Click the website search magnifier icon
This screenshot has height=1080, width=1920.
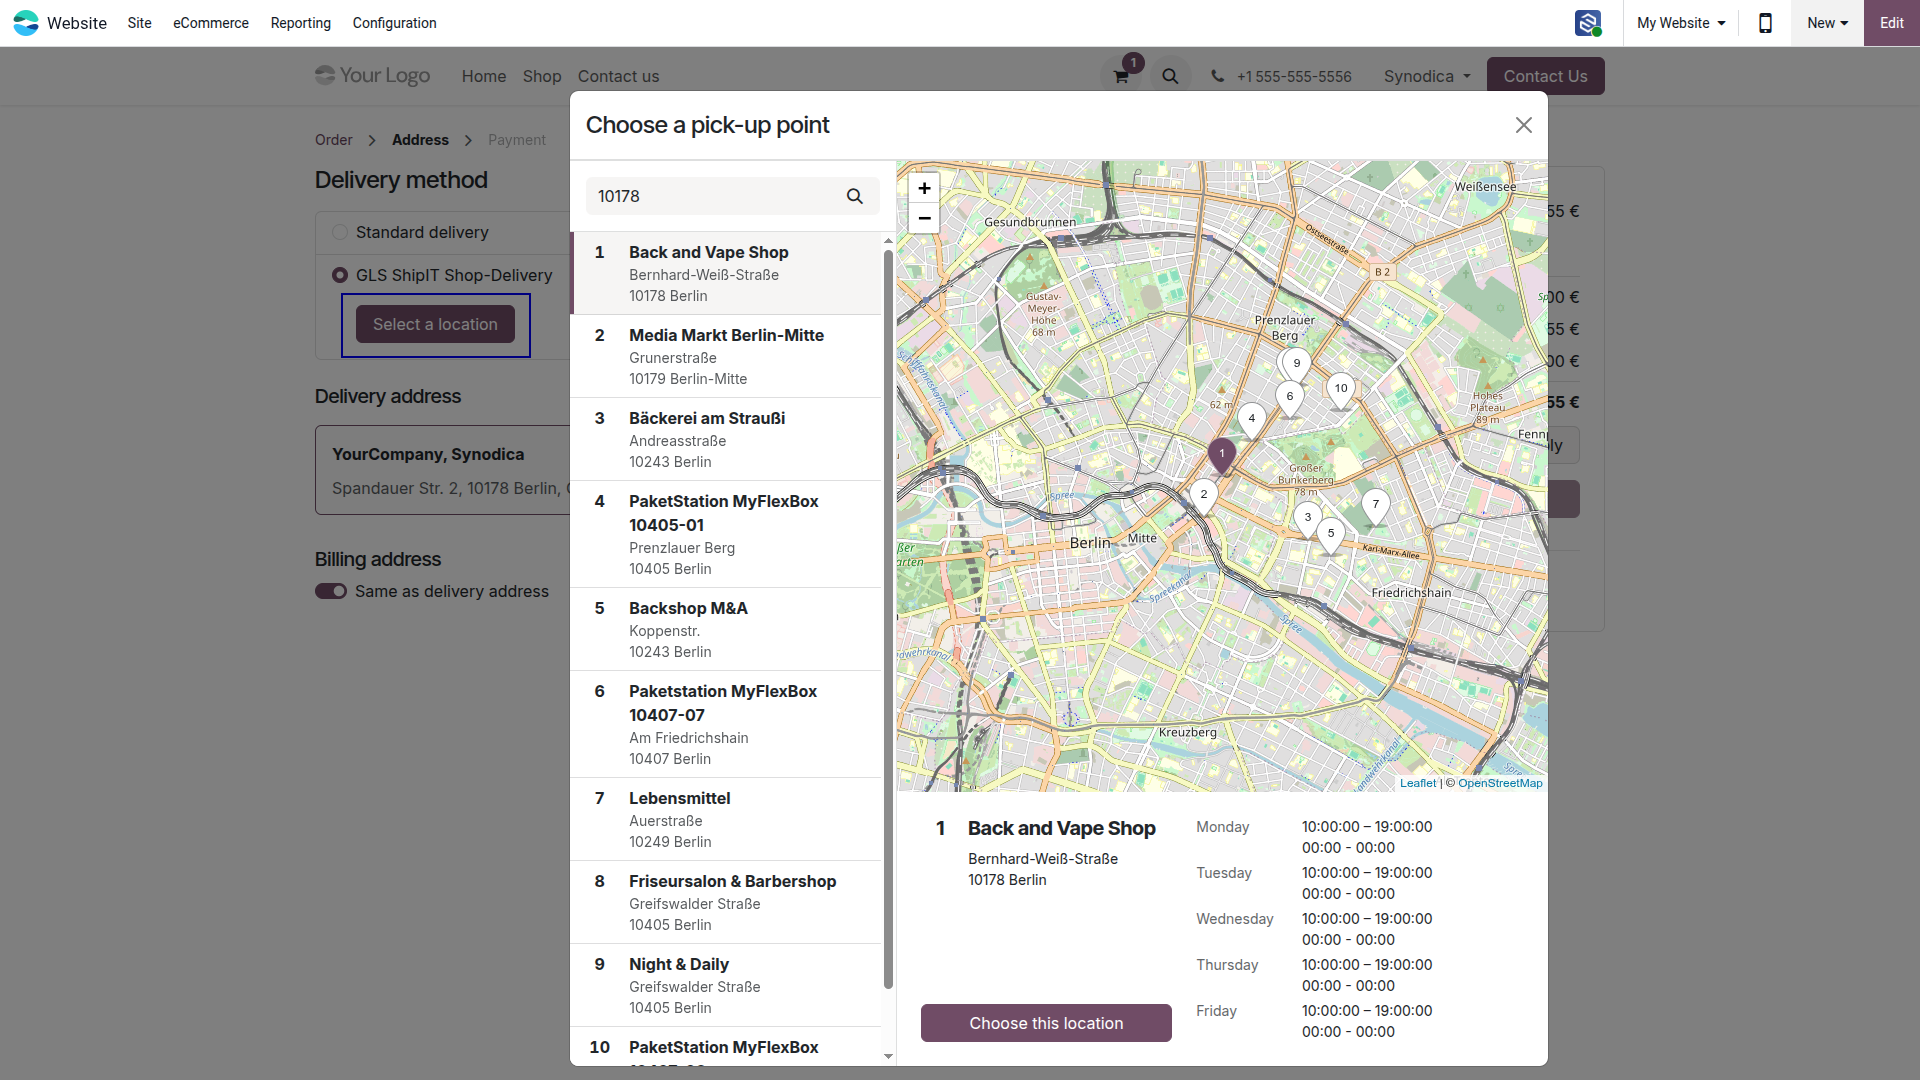click(1170, 76)
